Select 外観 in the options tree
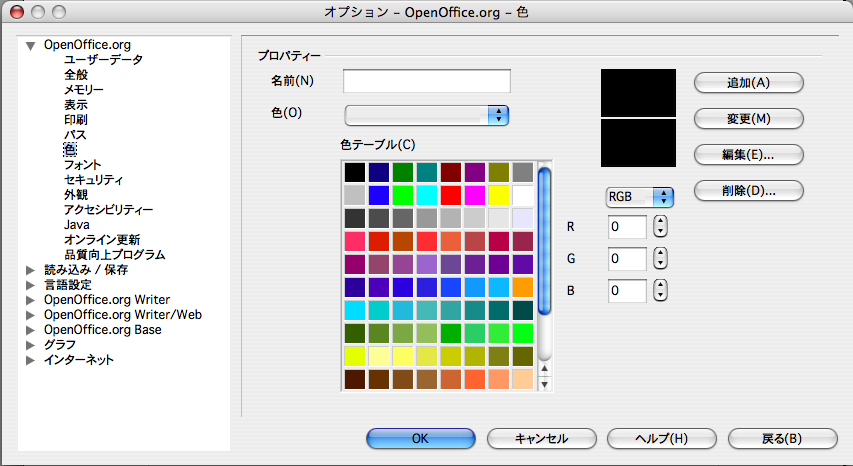Screen dimensions: 853x466 [x=76, y=194]
